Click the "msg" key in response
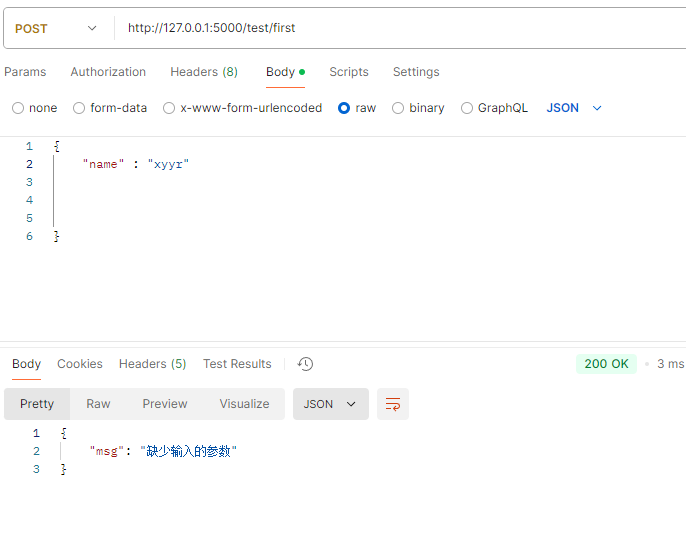 [107, 451]
